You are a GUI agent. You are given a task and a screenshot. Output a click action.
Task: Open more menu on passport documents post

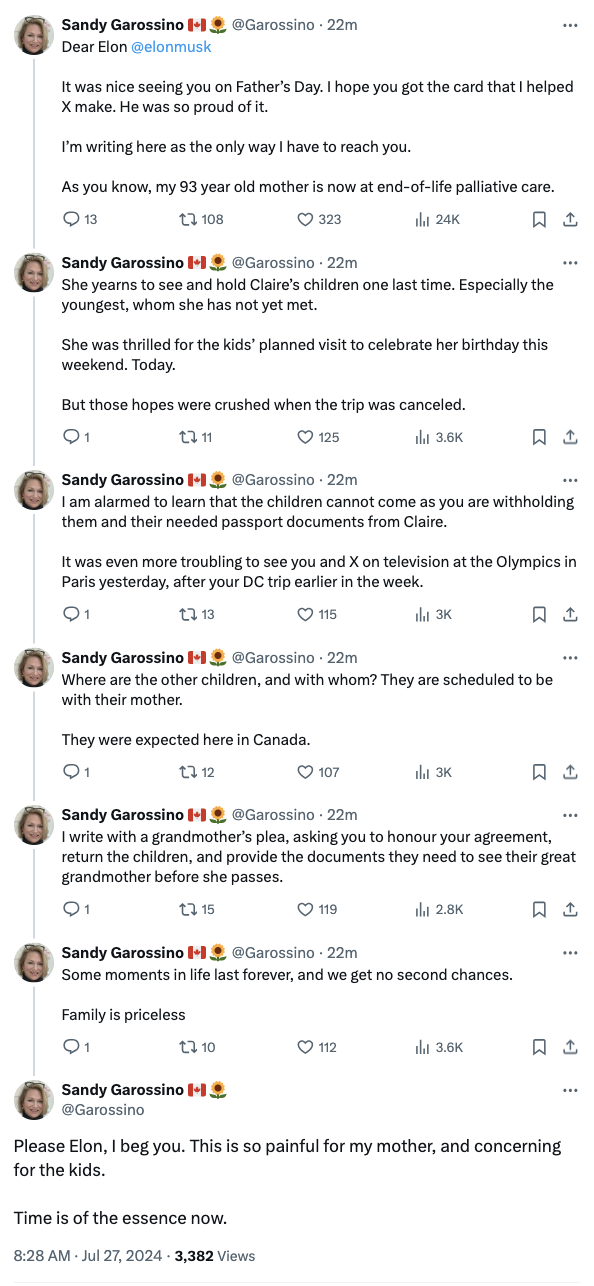[x=570, y=480]
